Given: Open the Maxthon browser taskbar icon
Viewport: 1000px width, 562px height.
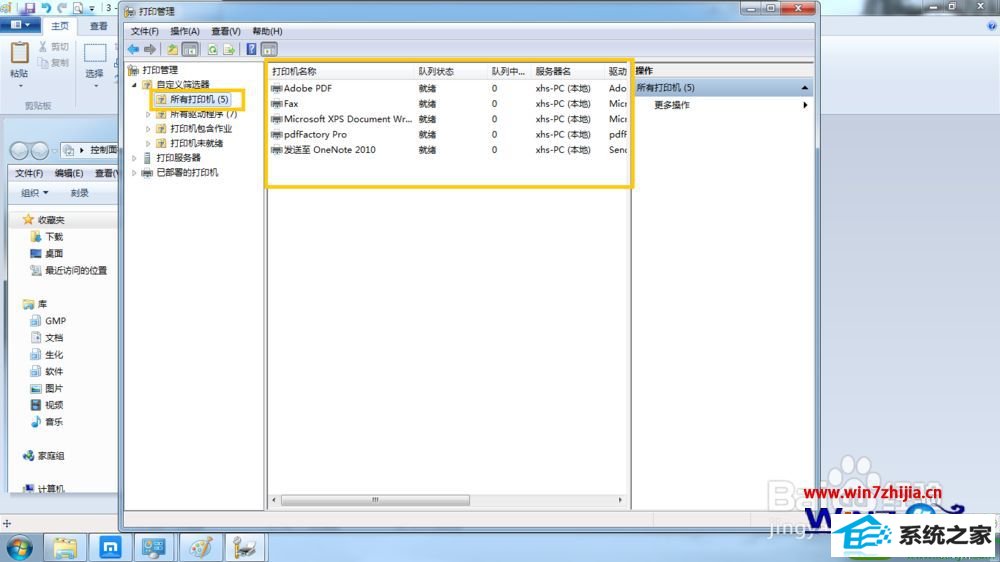Looking at the screenshot, I should 110,548.
